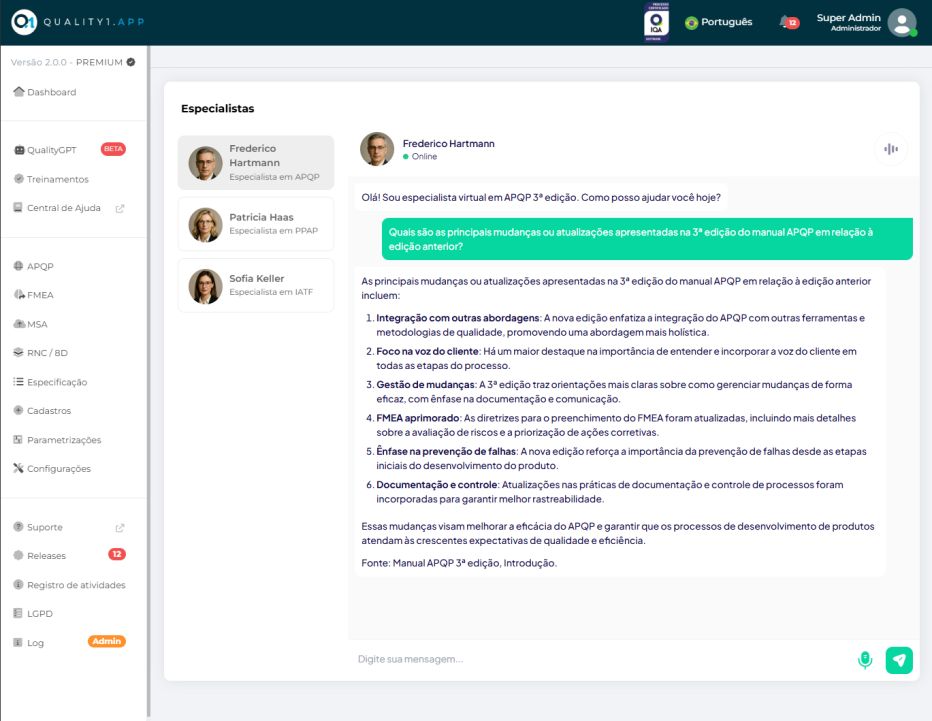Open the notifications bell with 12 badge
932x721 pixels.
[x=789, y=22]
